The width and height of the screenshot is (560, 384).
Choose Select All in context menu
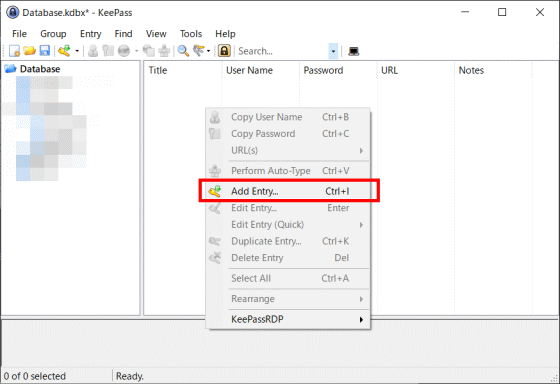coord(288,278)
